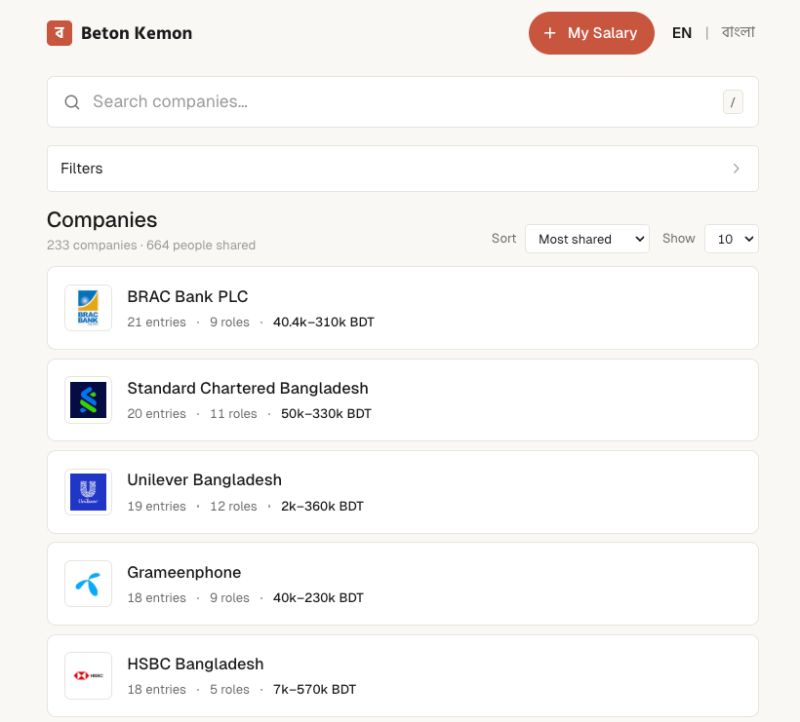Click the '40.4k–310k BDT' salary range

[323, 322]
